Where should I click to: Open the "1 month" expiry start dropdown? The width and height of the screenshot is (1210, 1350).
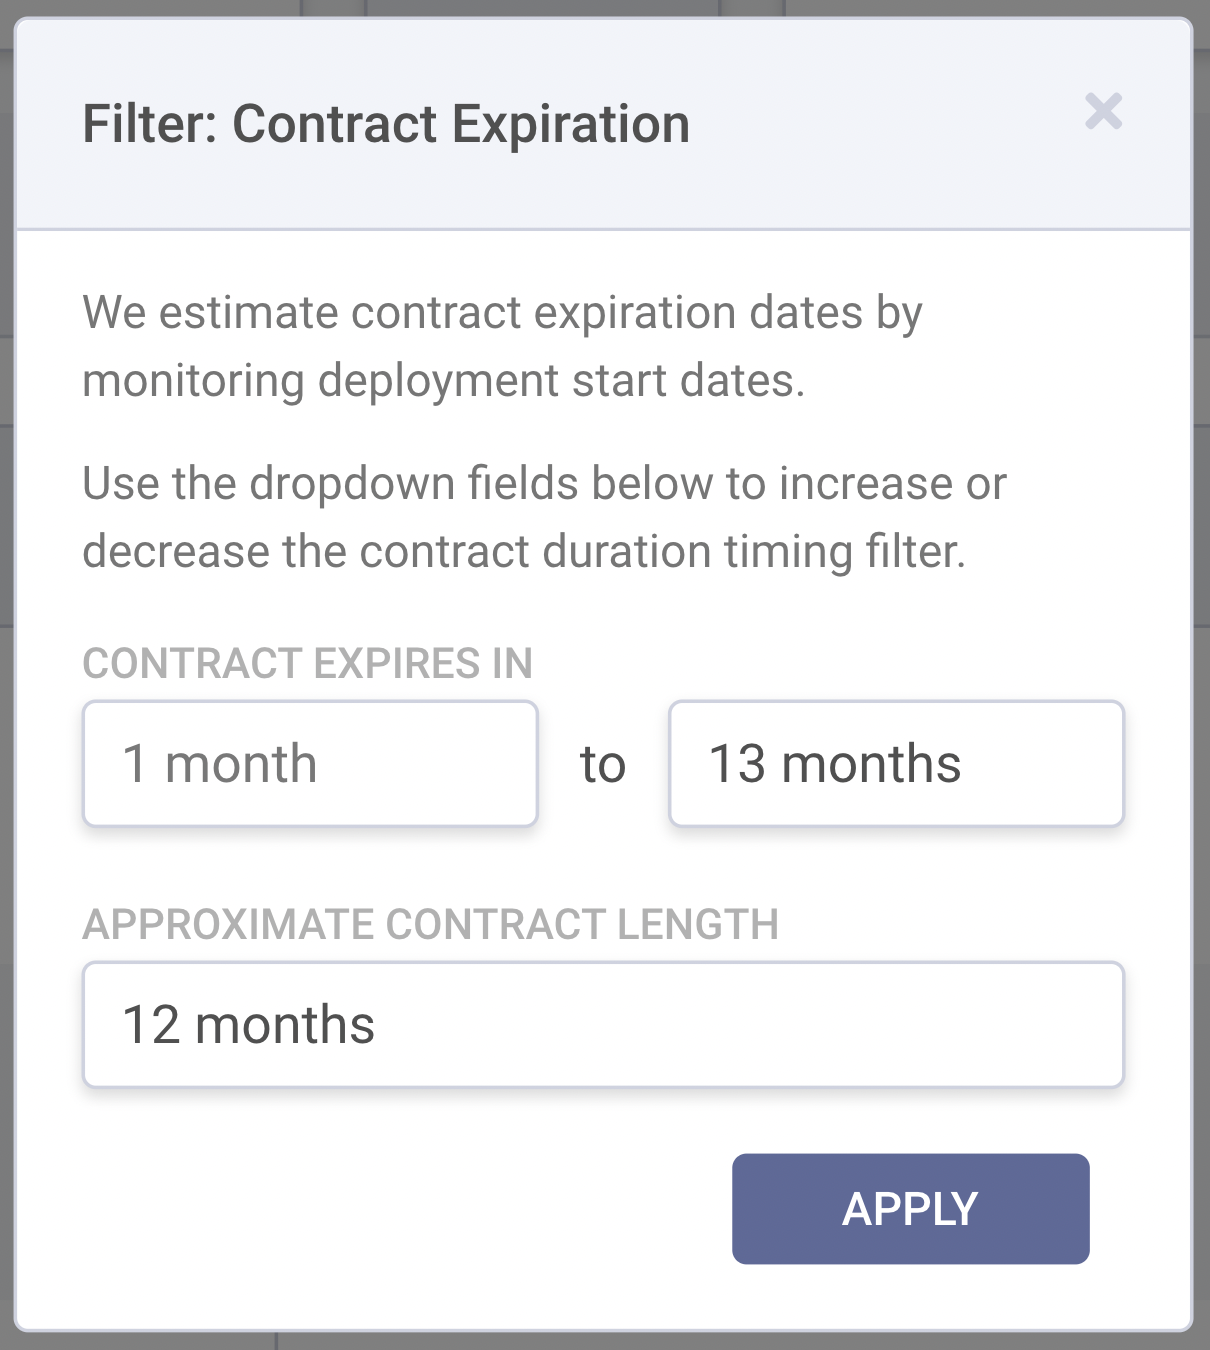coord(310,764)
